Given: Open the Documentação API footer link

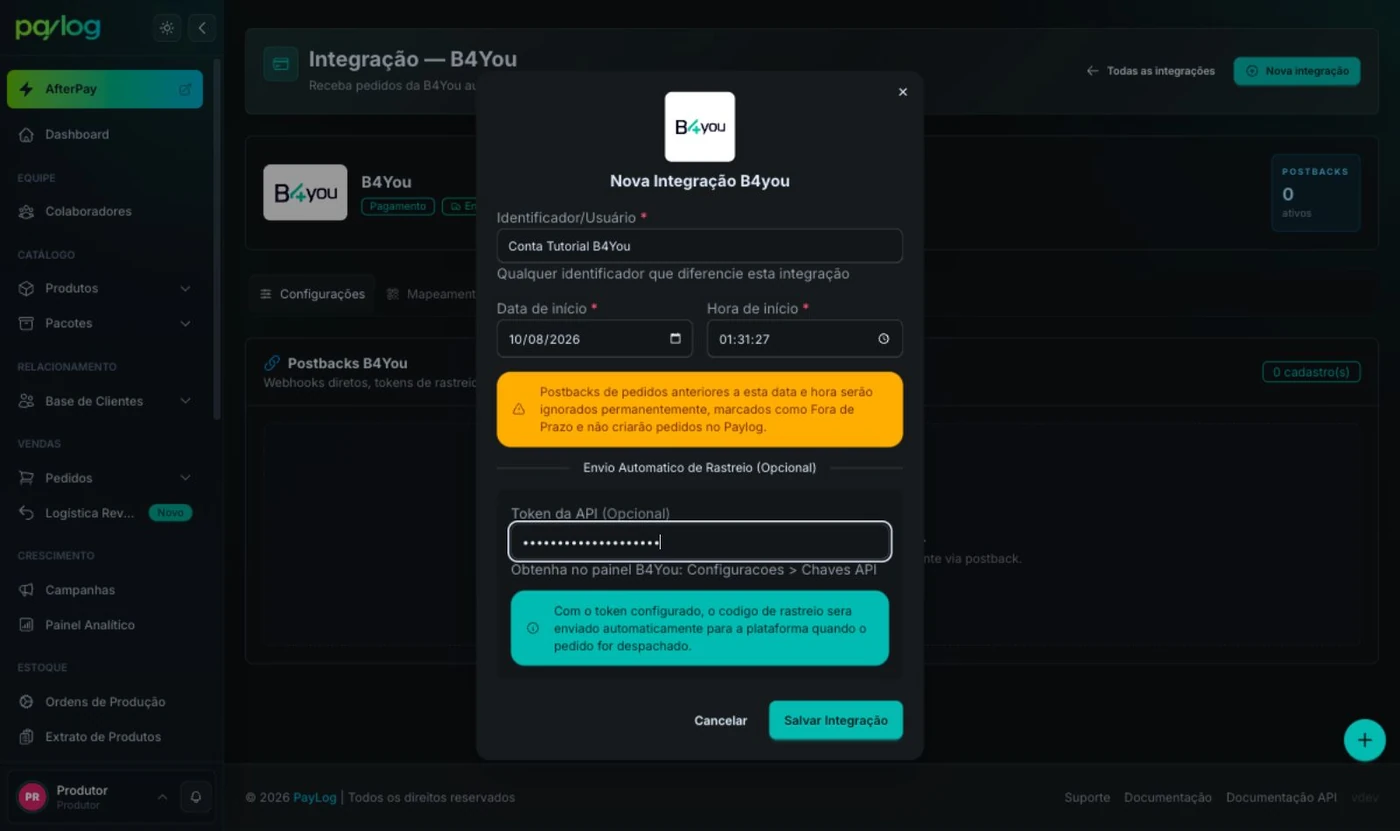Looking at the screenshot, I should pyautogui.click(x=1281, y=797).
